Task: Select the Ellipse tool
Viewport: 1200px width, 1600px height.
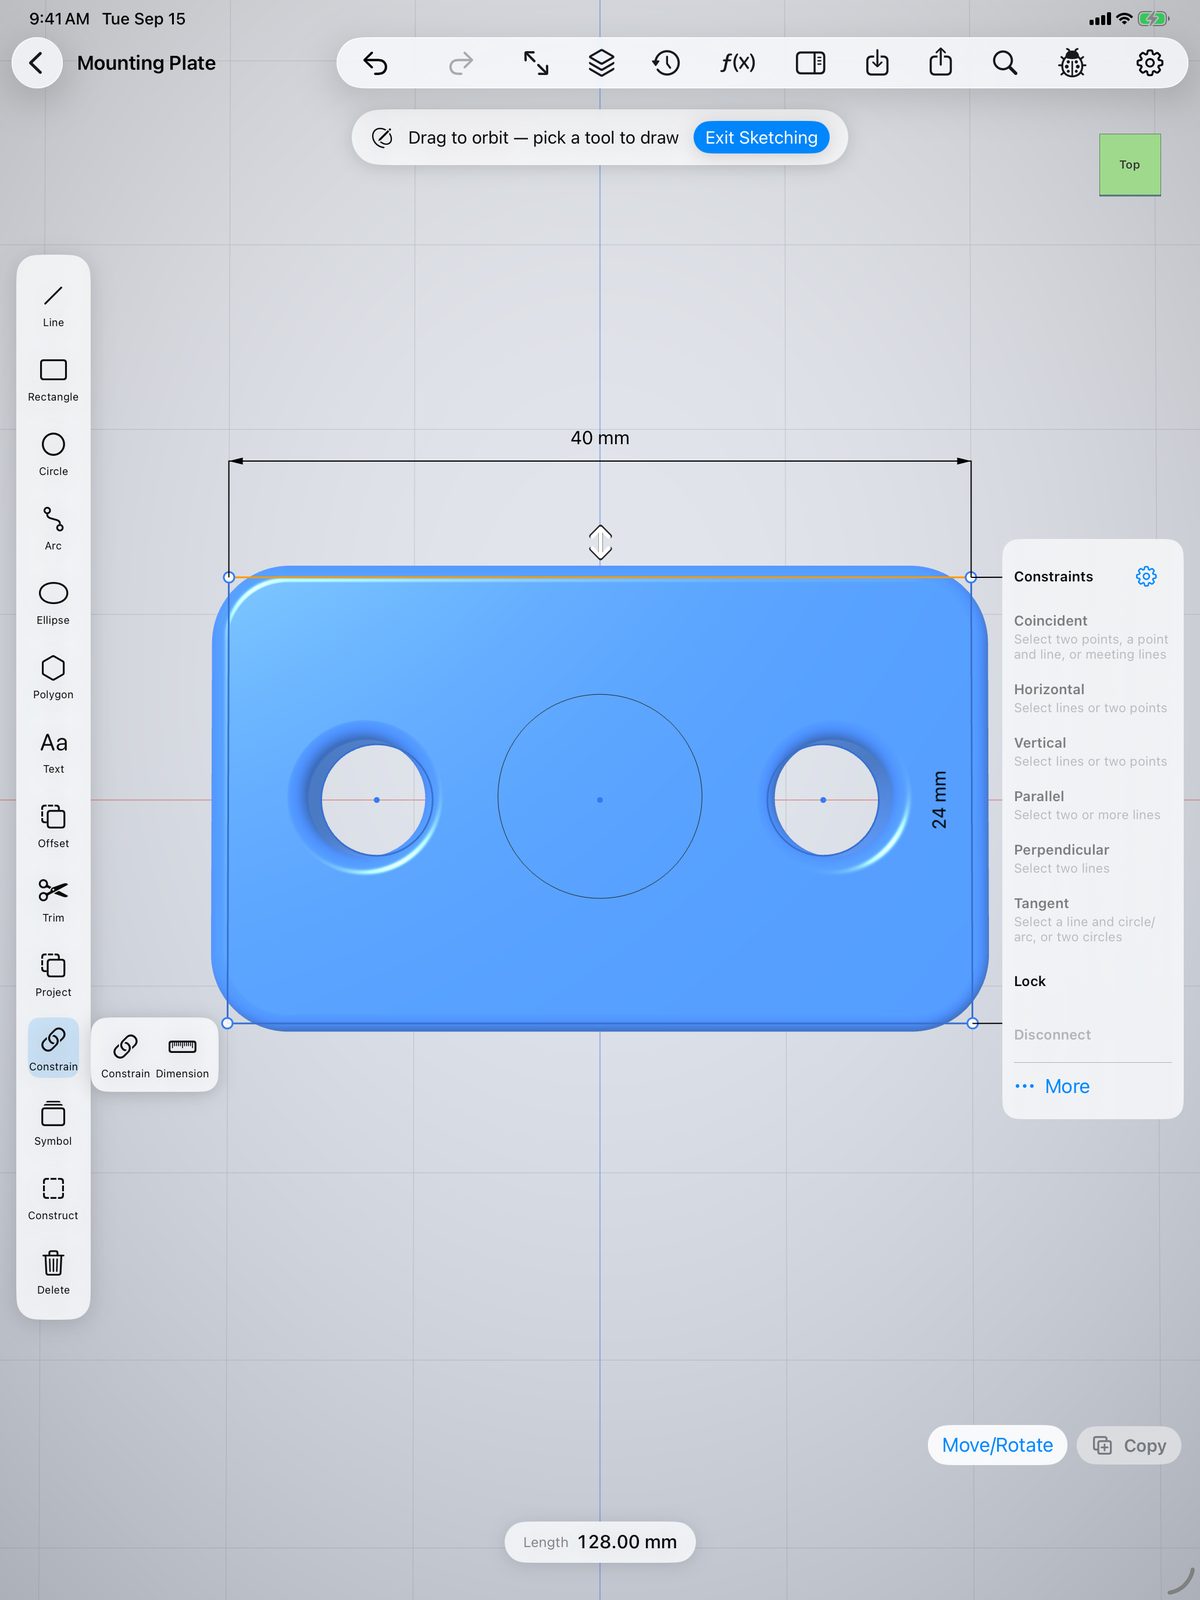Action: point(53,604)
